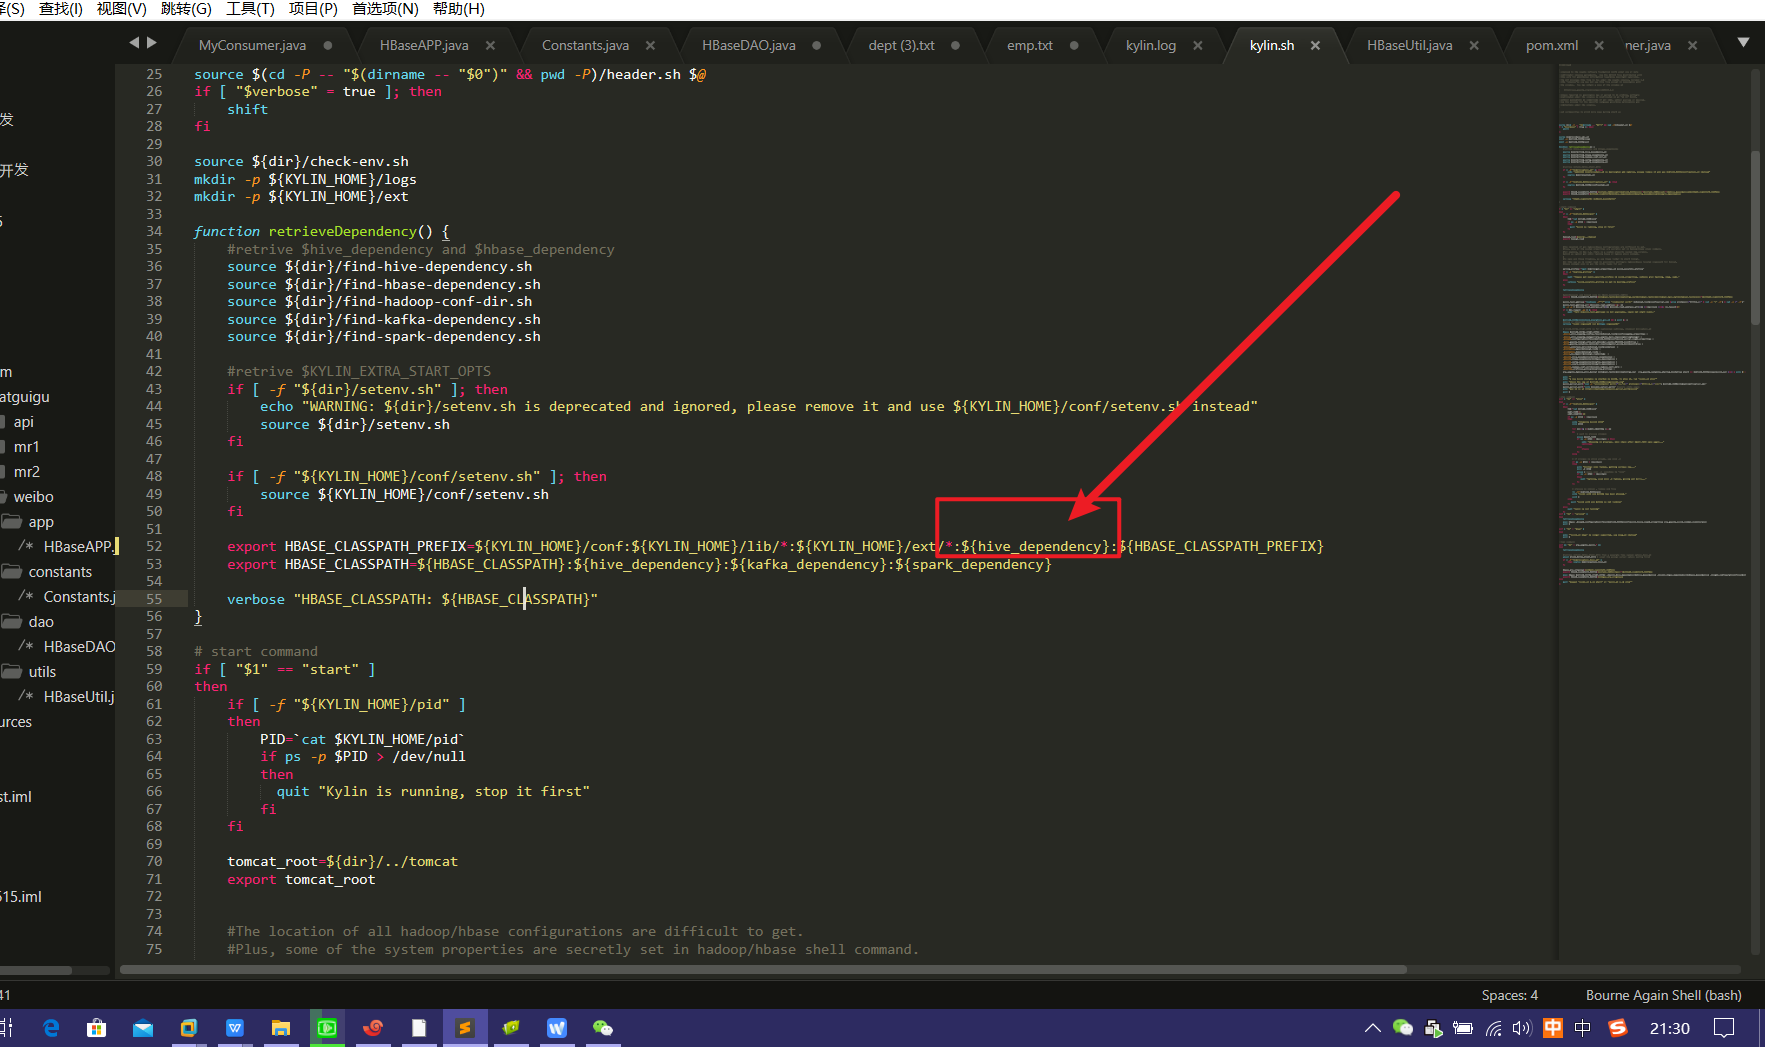Click the Spaces: 4 indentation setting
1765x1047 pixels.
click(1509, 995)
